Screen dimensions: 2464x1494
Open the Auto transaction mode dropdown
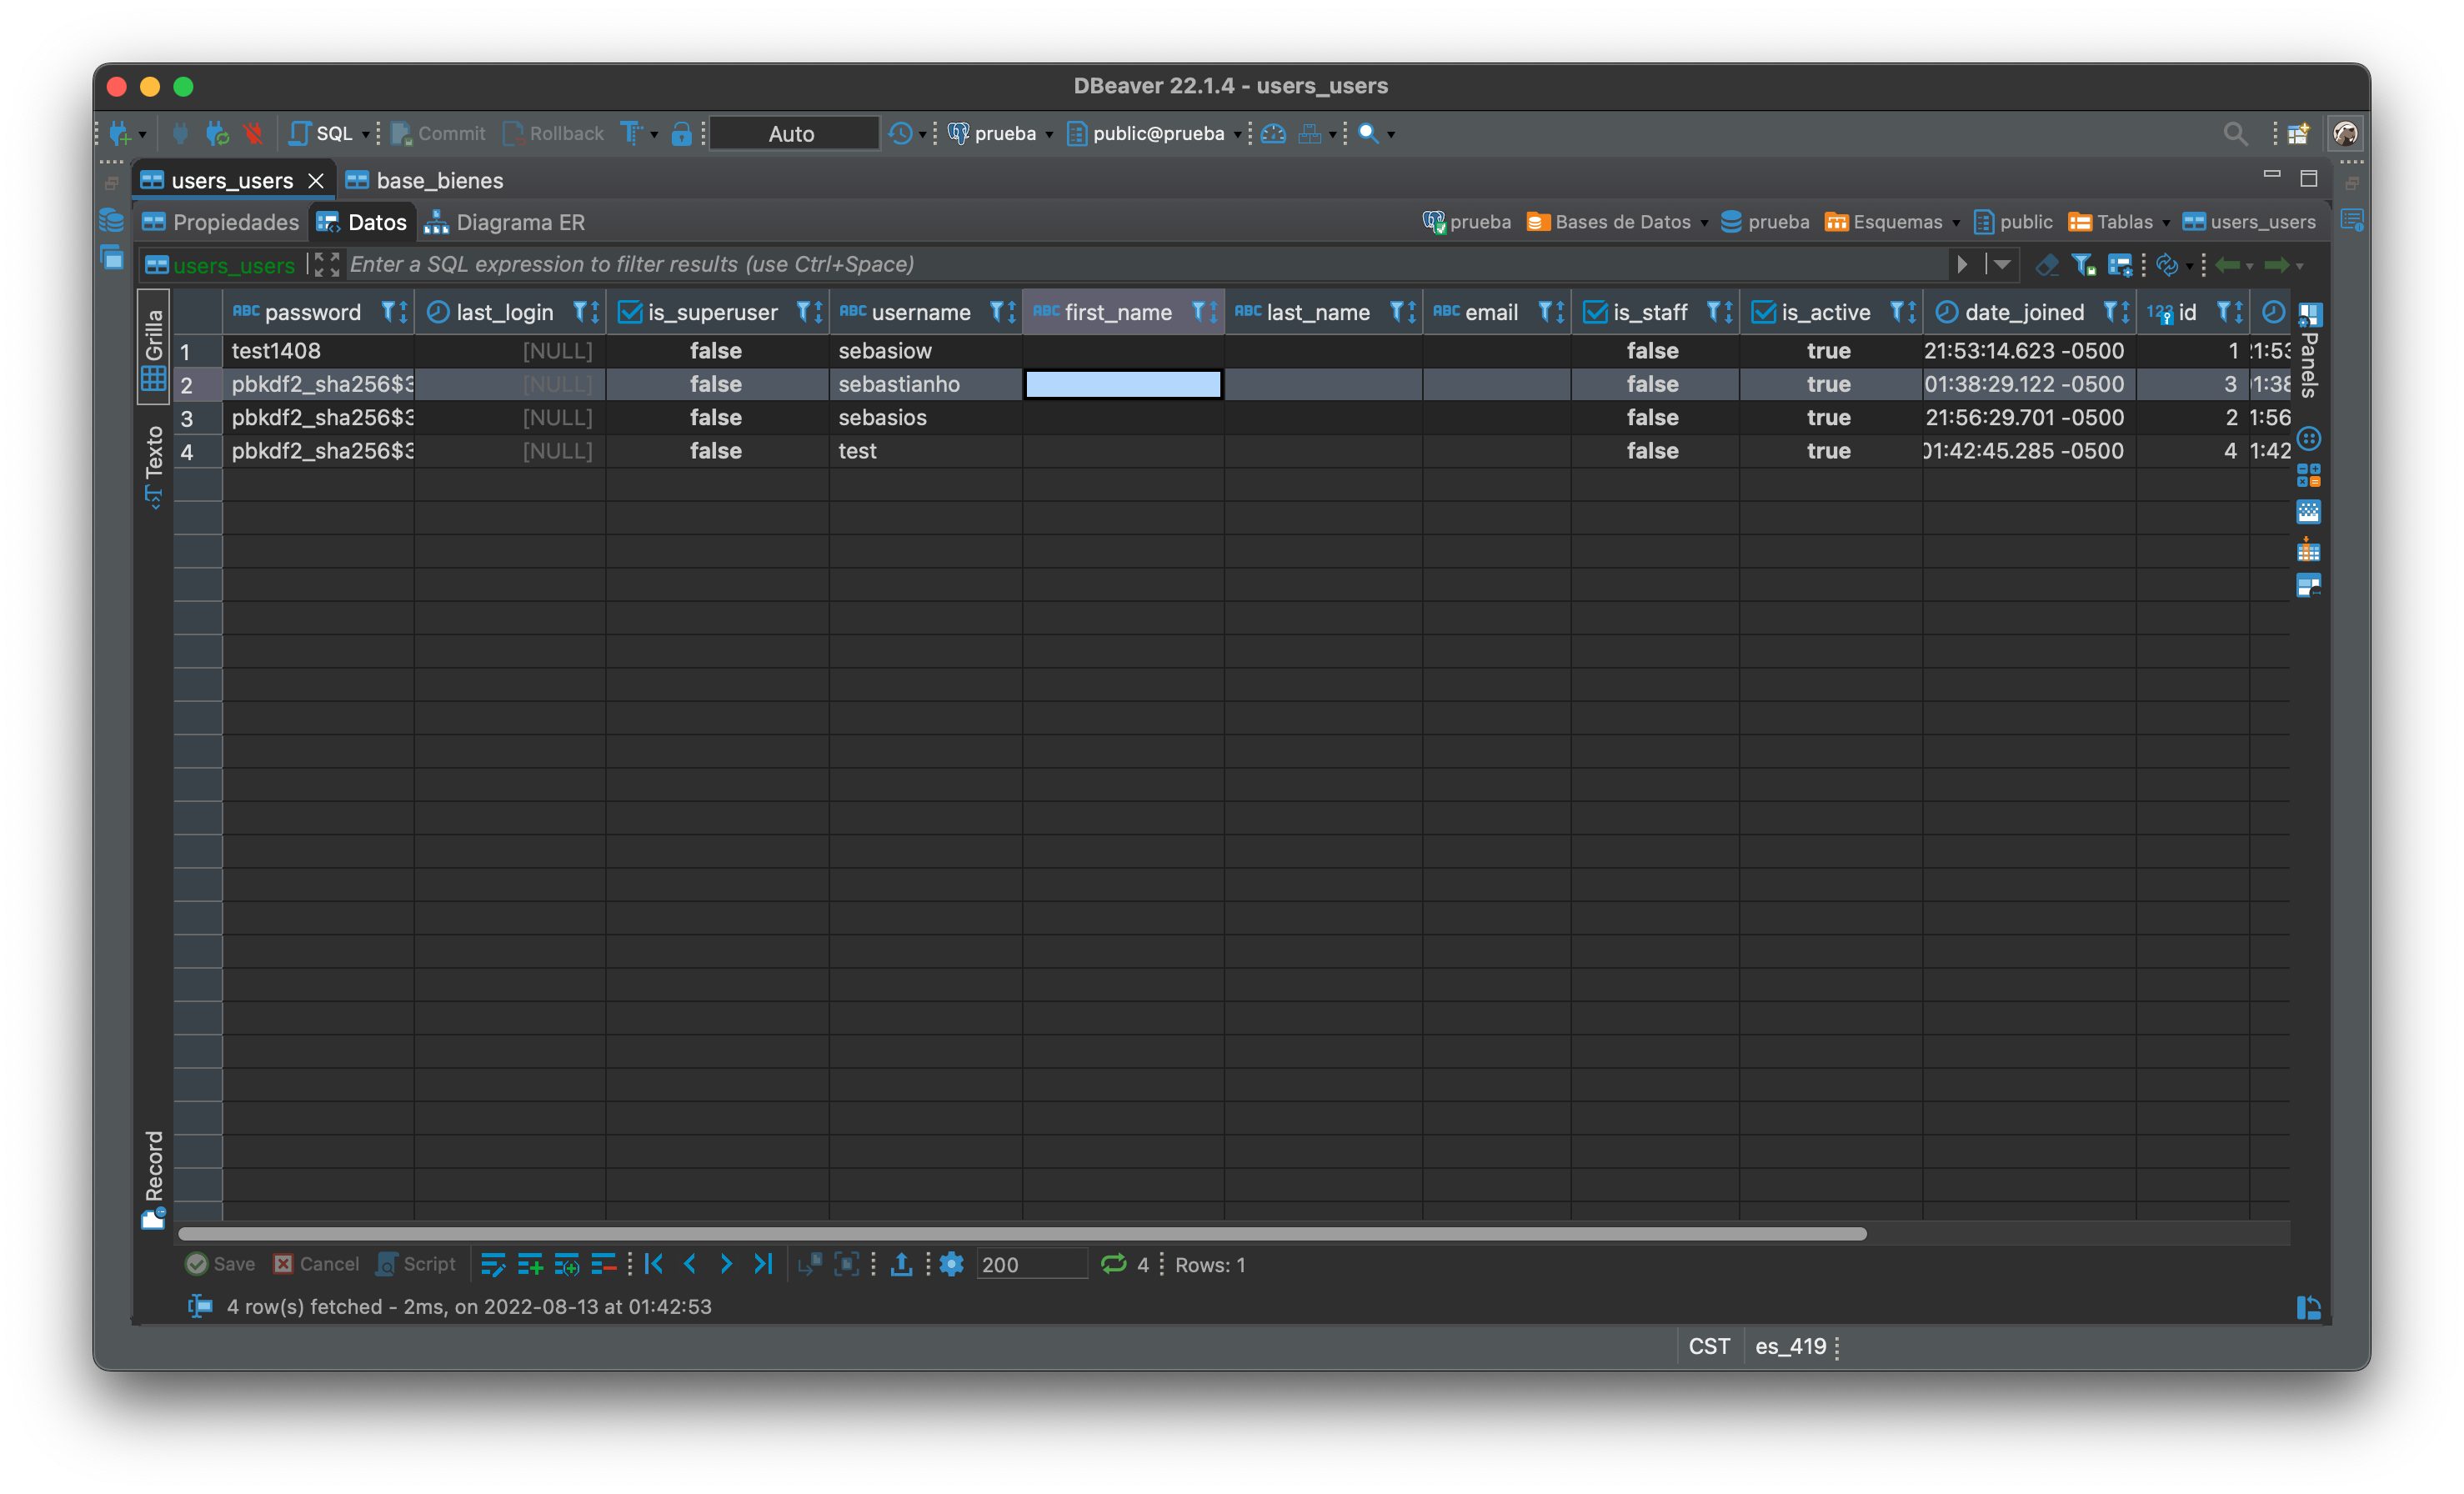(x=792, y=133)
